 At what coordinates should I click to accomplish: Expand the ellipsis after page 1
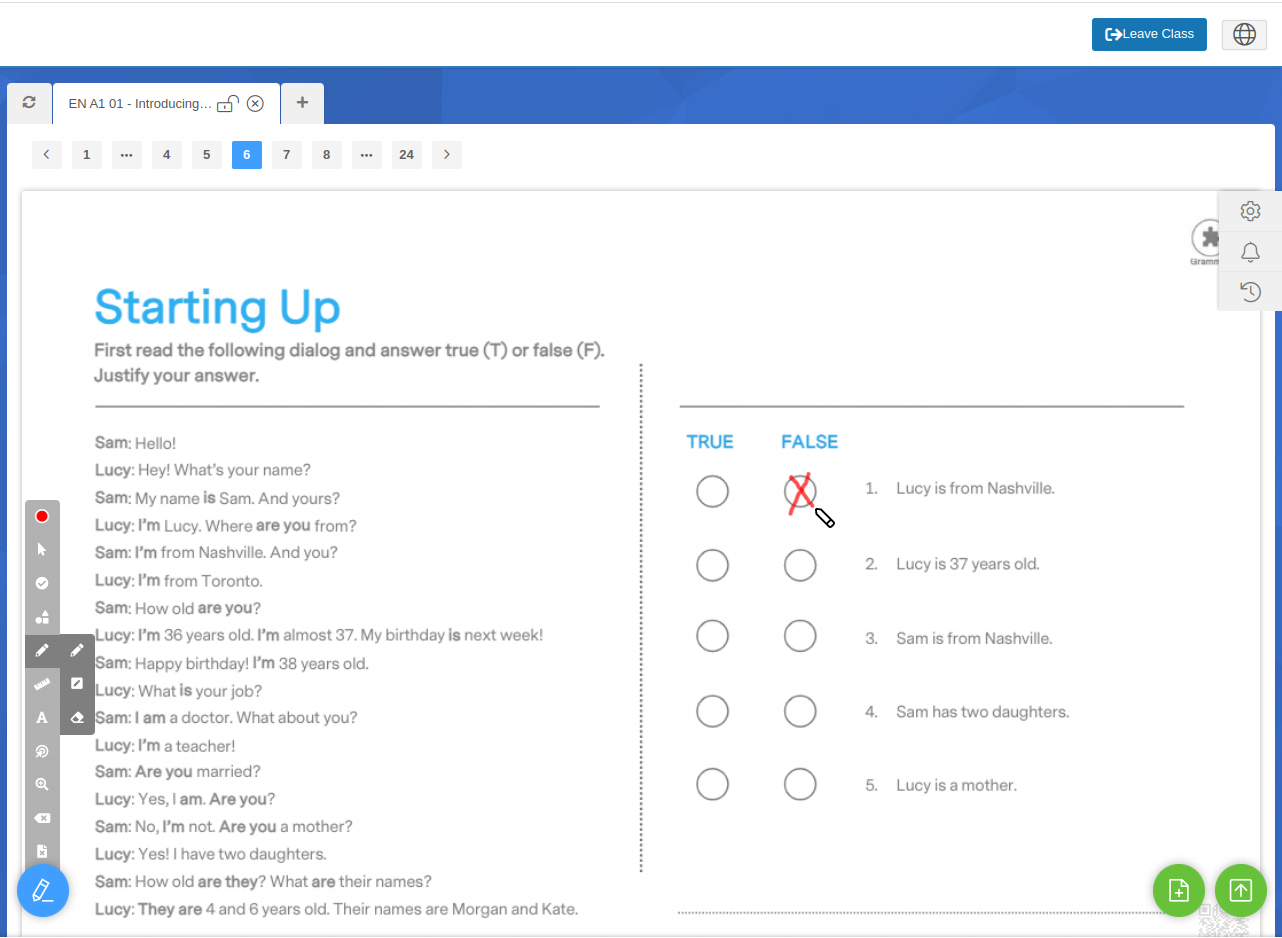[x=127, y=155]
